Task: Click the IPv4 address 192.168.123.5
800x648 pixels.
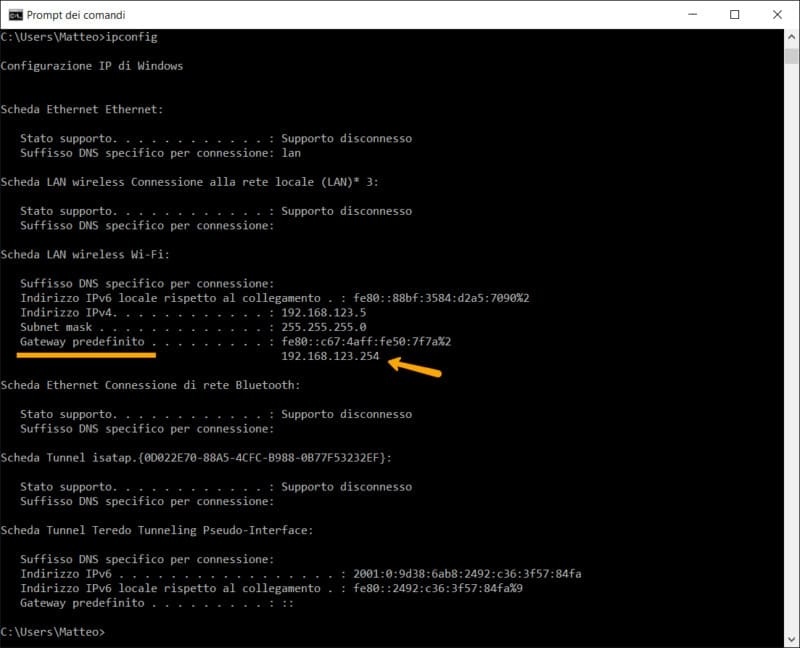Action: coord(316,313)
